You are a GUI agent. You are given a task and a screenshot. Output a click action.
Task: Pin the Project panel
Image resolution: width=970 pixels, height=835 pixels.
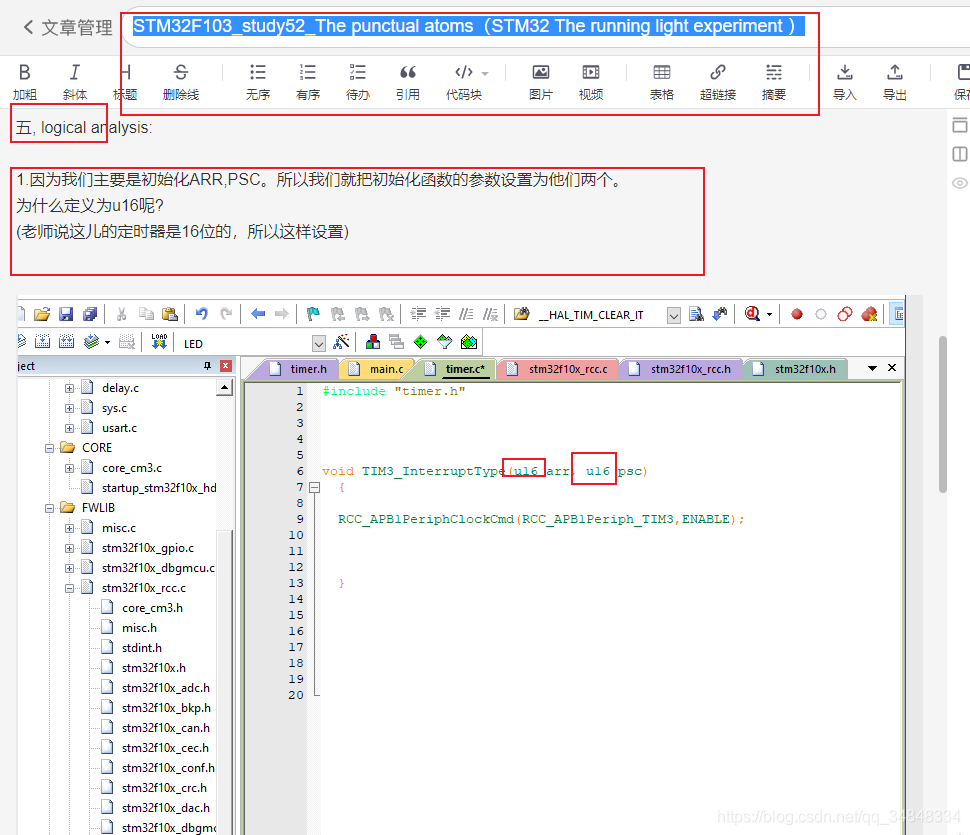(x=207, y=366)
